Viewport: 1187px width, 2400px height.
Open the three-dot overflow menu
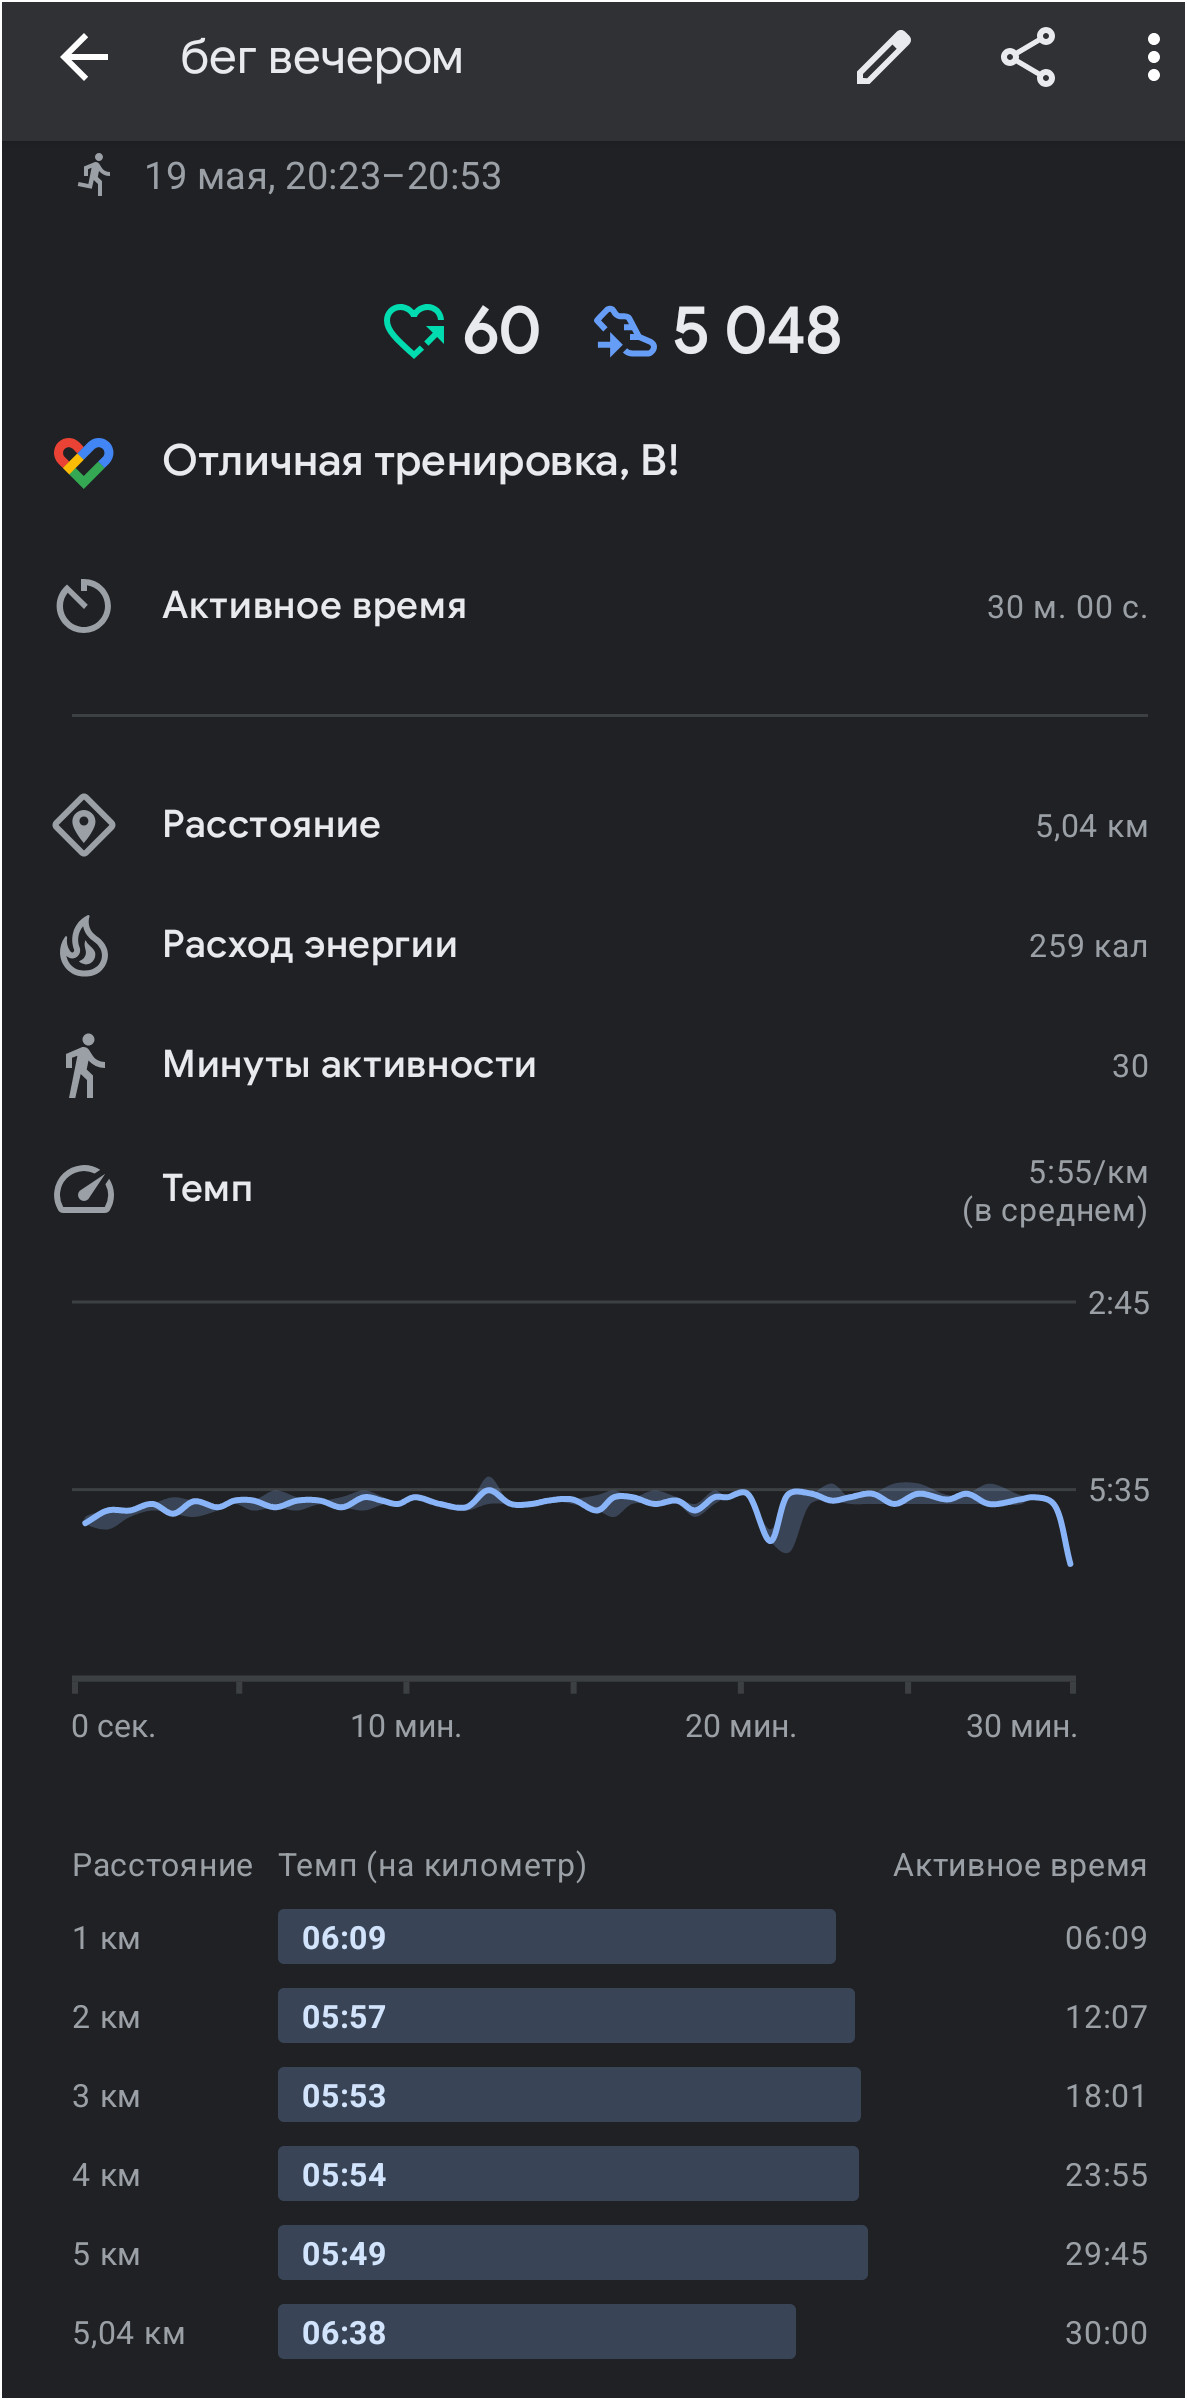(1153, 57)
